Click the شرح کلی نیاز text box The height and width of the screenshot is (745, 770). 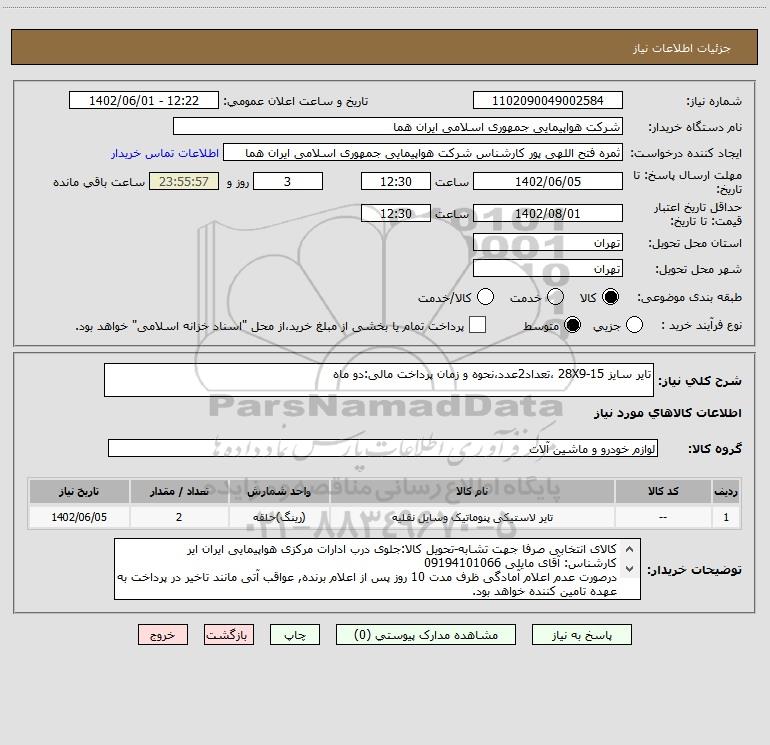(379, 380)
